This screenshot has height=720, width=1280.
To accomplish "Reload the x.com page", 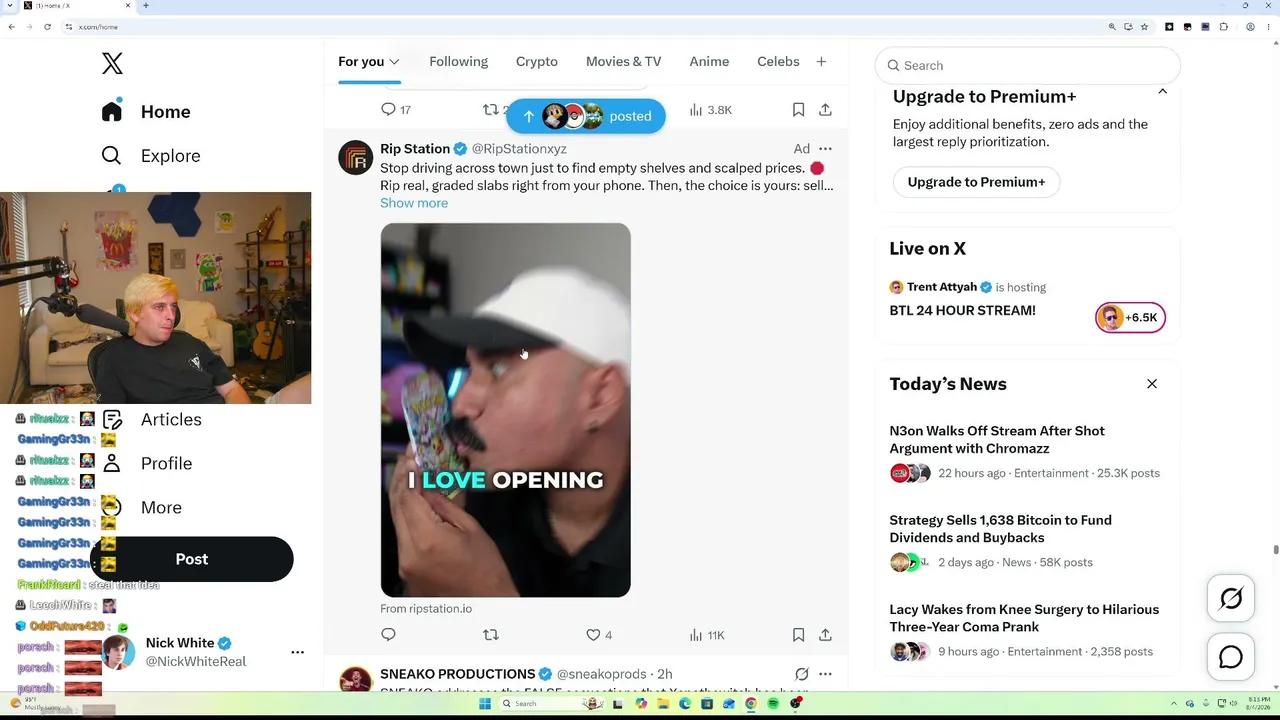I will pyautogui.click(x=47, y=27).
